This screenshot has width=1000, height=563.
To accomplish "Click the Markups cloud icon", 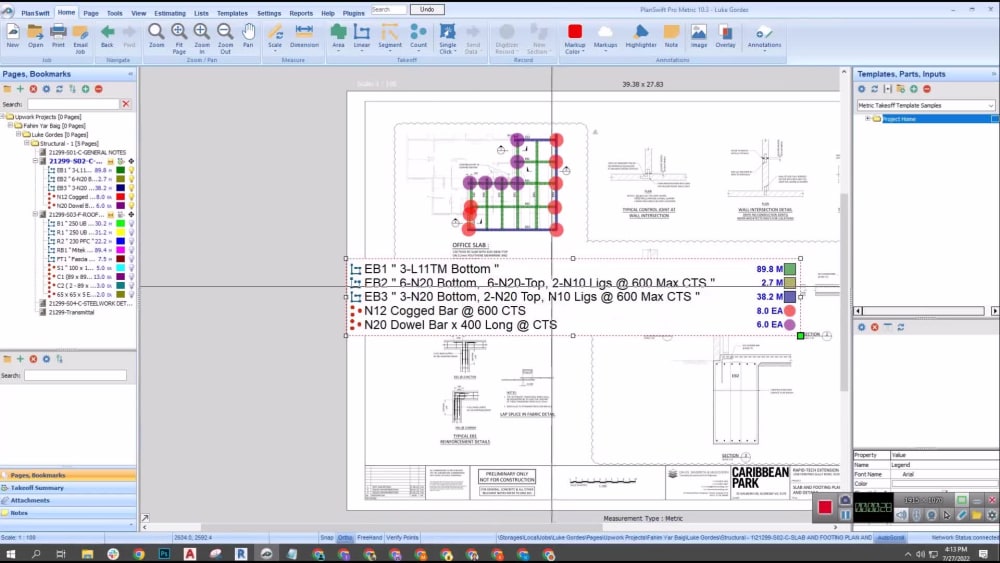I will click(605, 36).
